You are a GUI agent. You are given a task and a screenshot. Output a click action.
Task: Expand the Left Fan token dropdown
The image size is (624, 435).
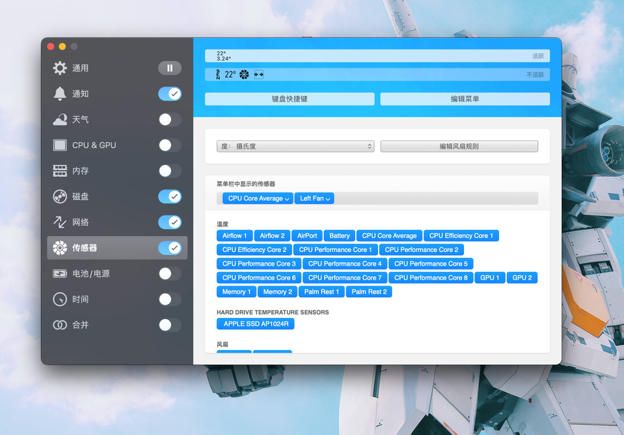click(x=314, y=198)
